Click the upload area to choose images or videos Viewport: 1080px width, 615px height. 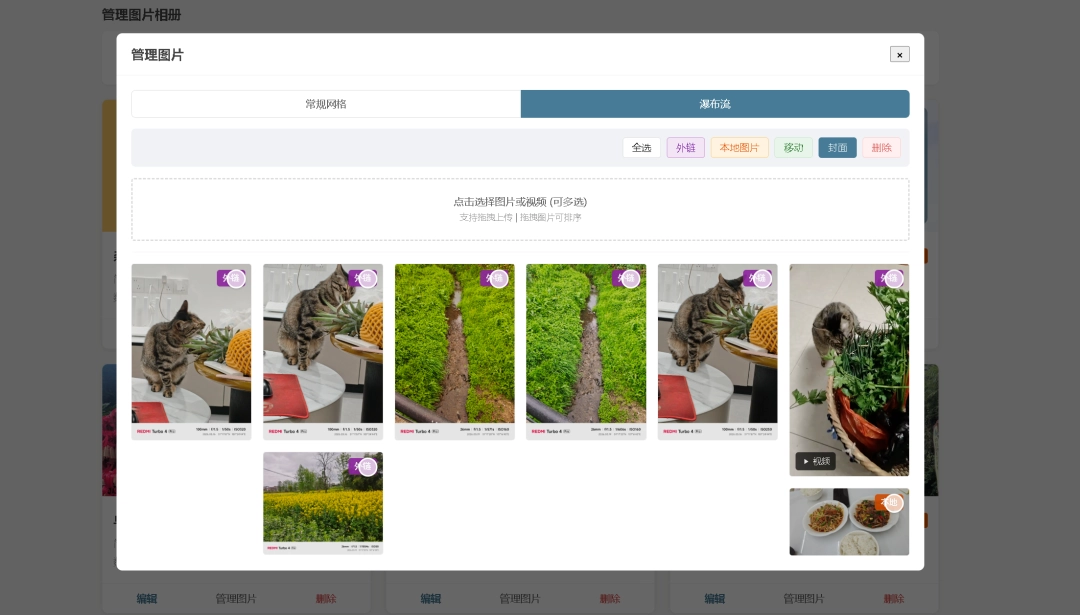pos(520,209)
